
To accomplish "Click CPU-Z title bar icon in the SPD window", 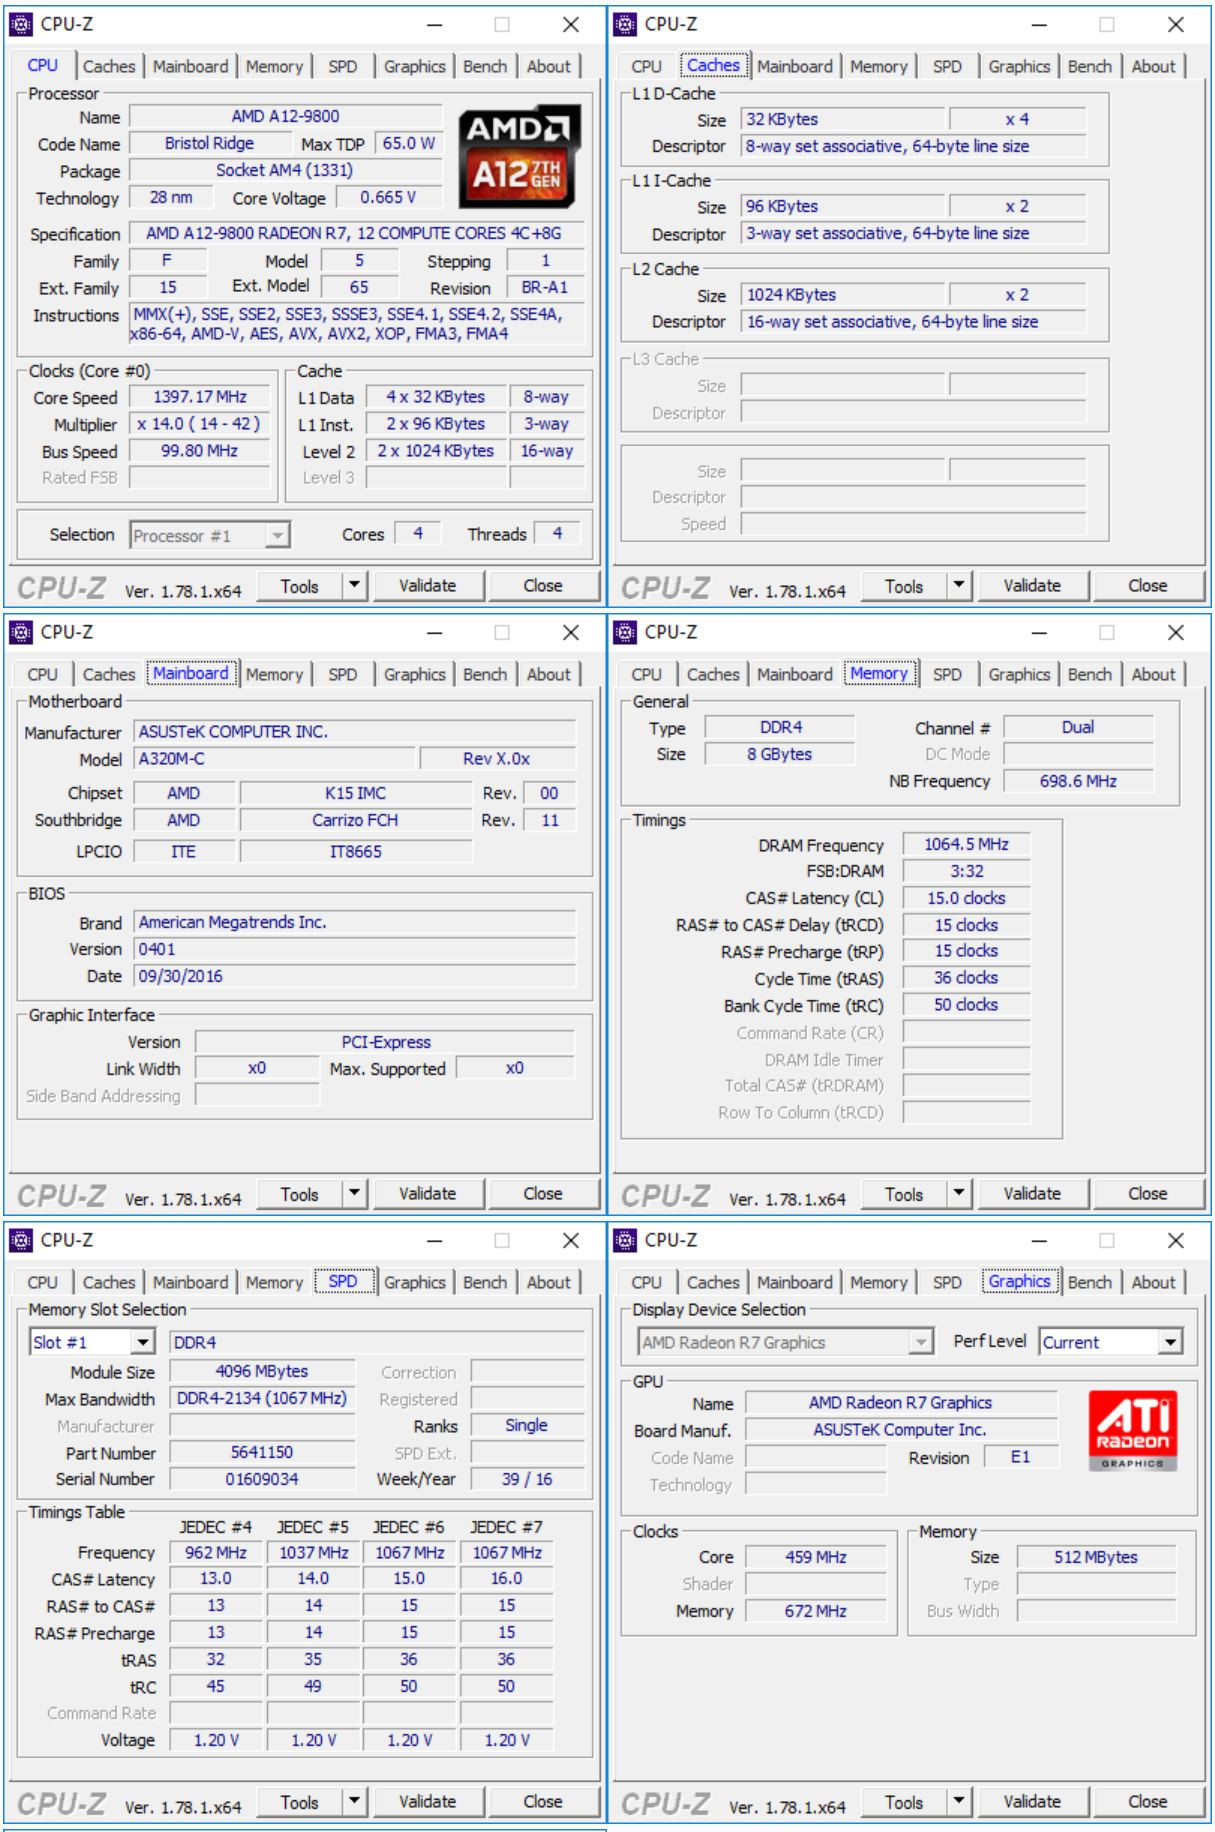I will pos(20,1240).
